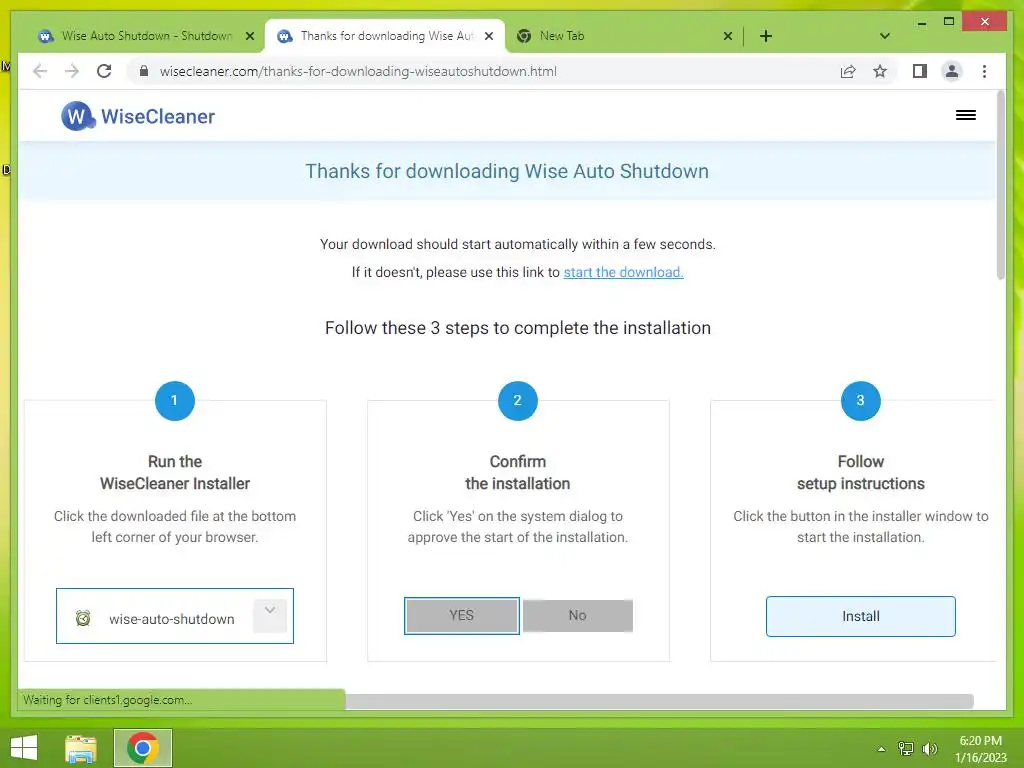1024x768 pixels.
Task: Click the vertical page scrollbar
Action: point(1000,186)
